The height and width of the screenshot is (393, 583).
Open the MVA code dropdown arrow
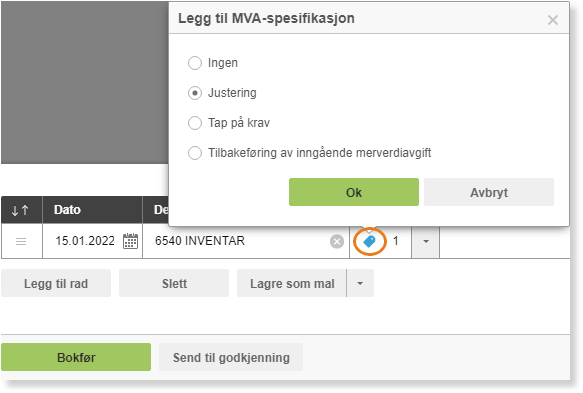click(426, 242)
